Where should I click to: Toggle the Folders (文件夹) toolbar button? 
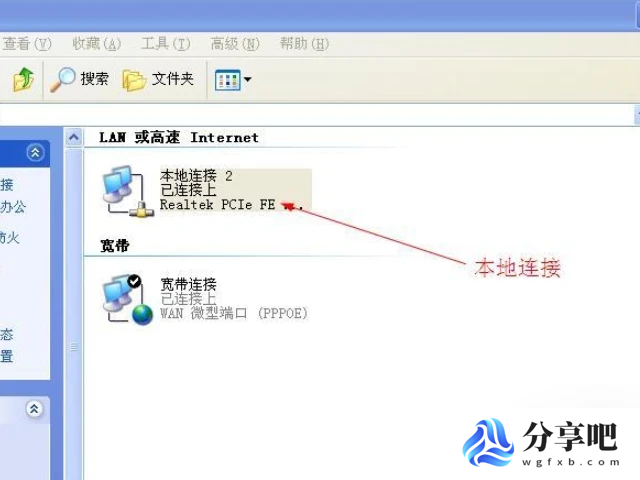tap(158, 79)
